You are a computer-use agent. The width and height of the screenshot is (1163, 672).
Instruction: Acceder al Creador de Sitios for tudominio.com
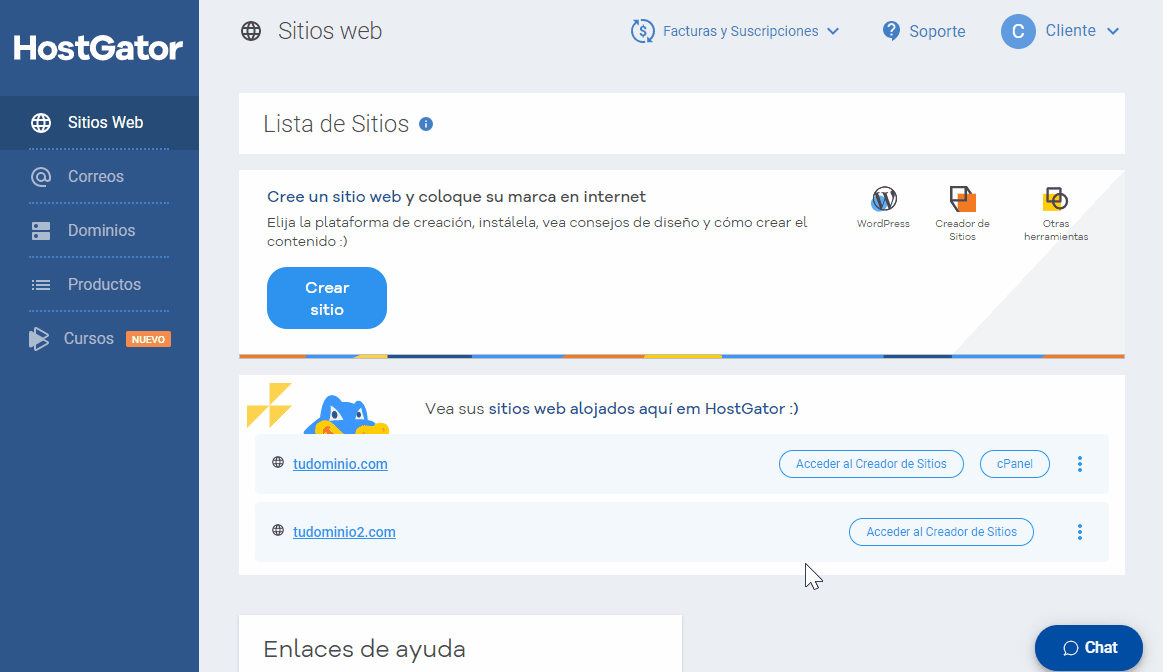872,464
